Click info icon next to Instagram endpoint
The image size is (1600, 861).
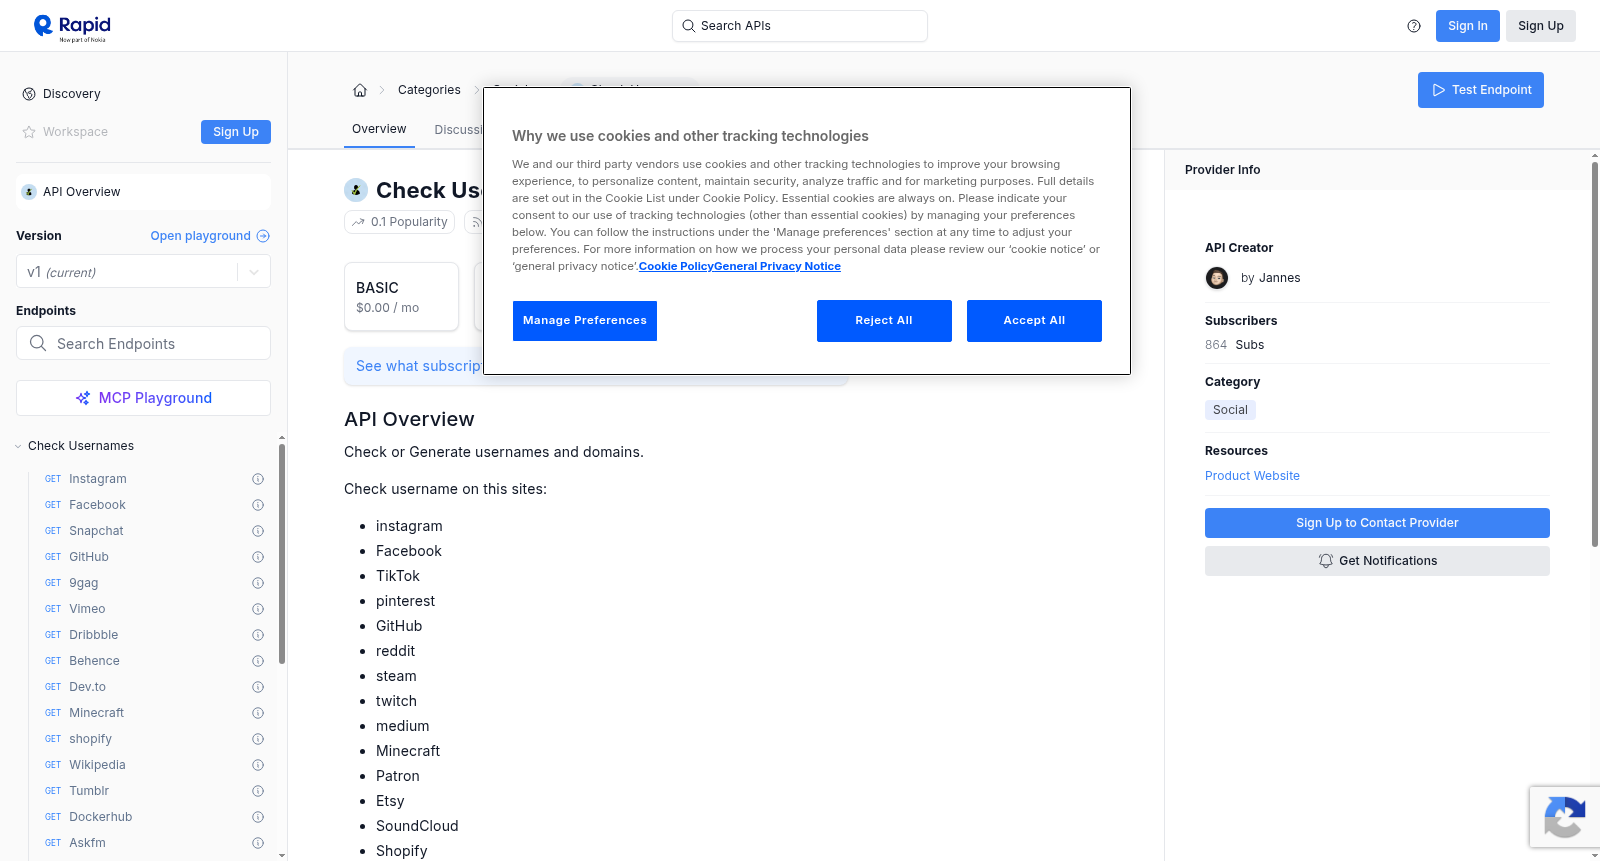pos(258,479)
